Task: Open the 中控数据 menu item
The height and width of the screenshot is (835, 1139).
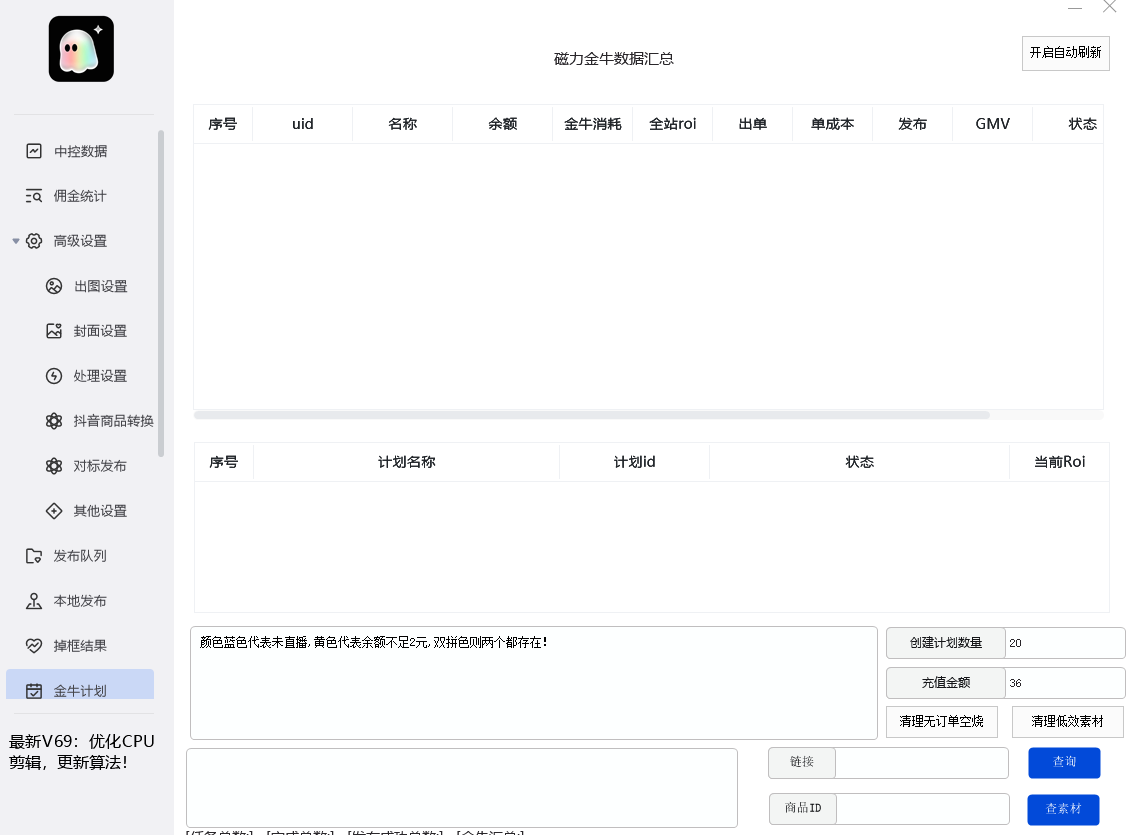Action: coord(80,151)
